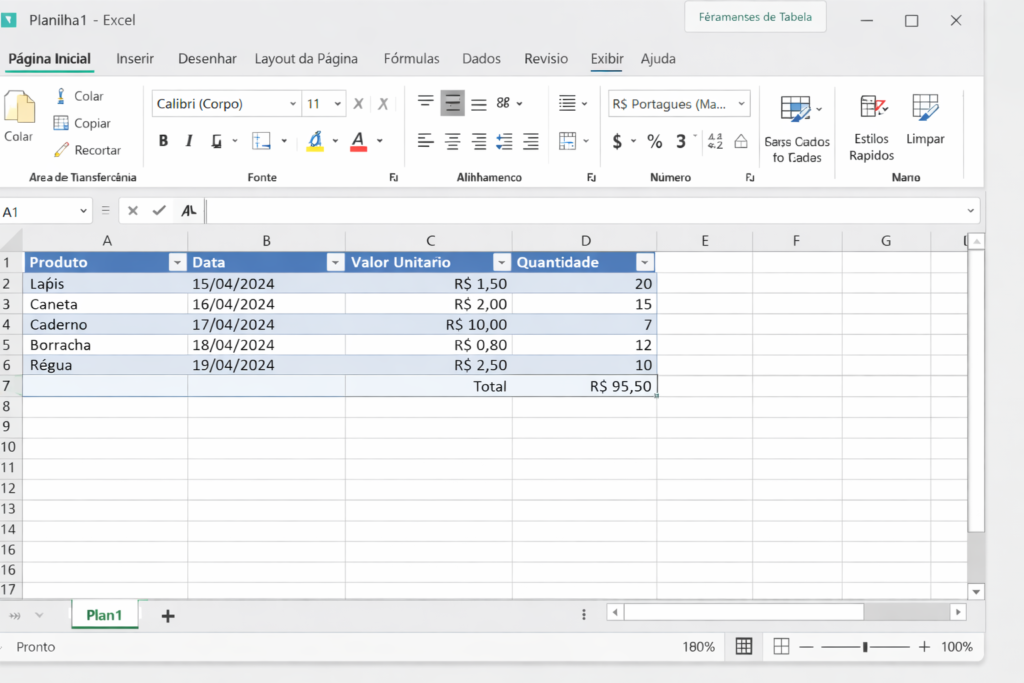Click the Colar paste icon

point(19,108)
